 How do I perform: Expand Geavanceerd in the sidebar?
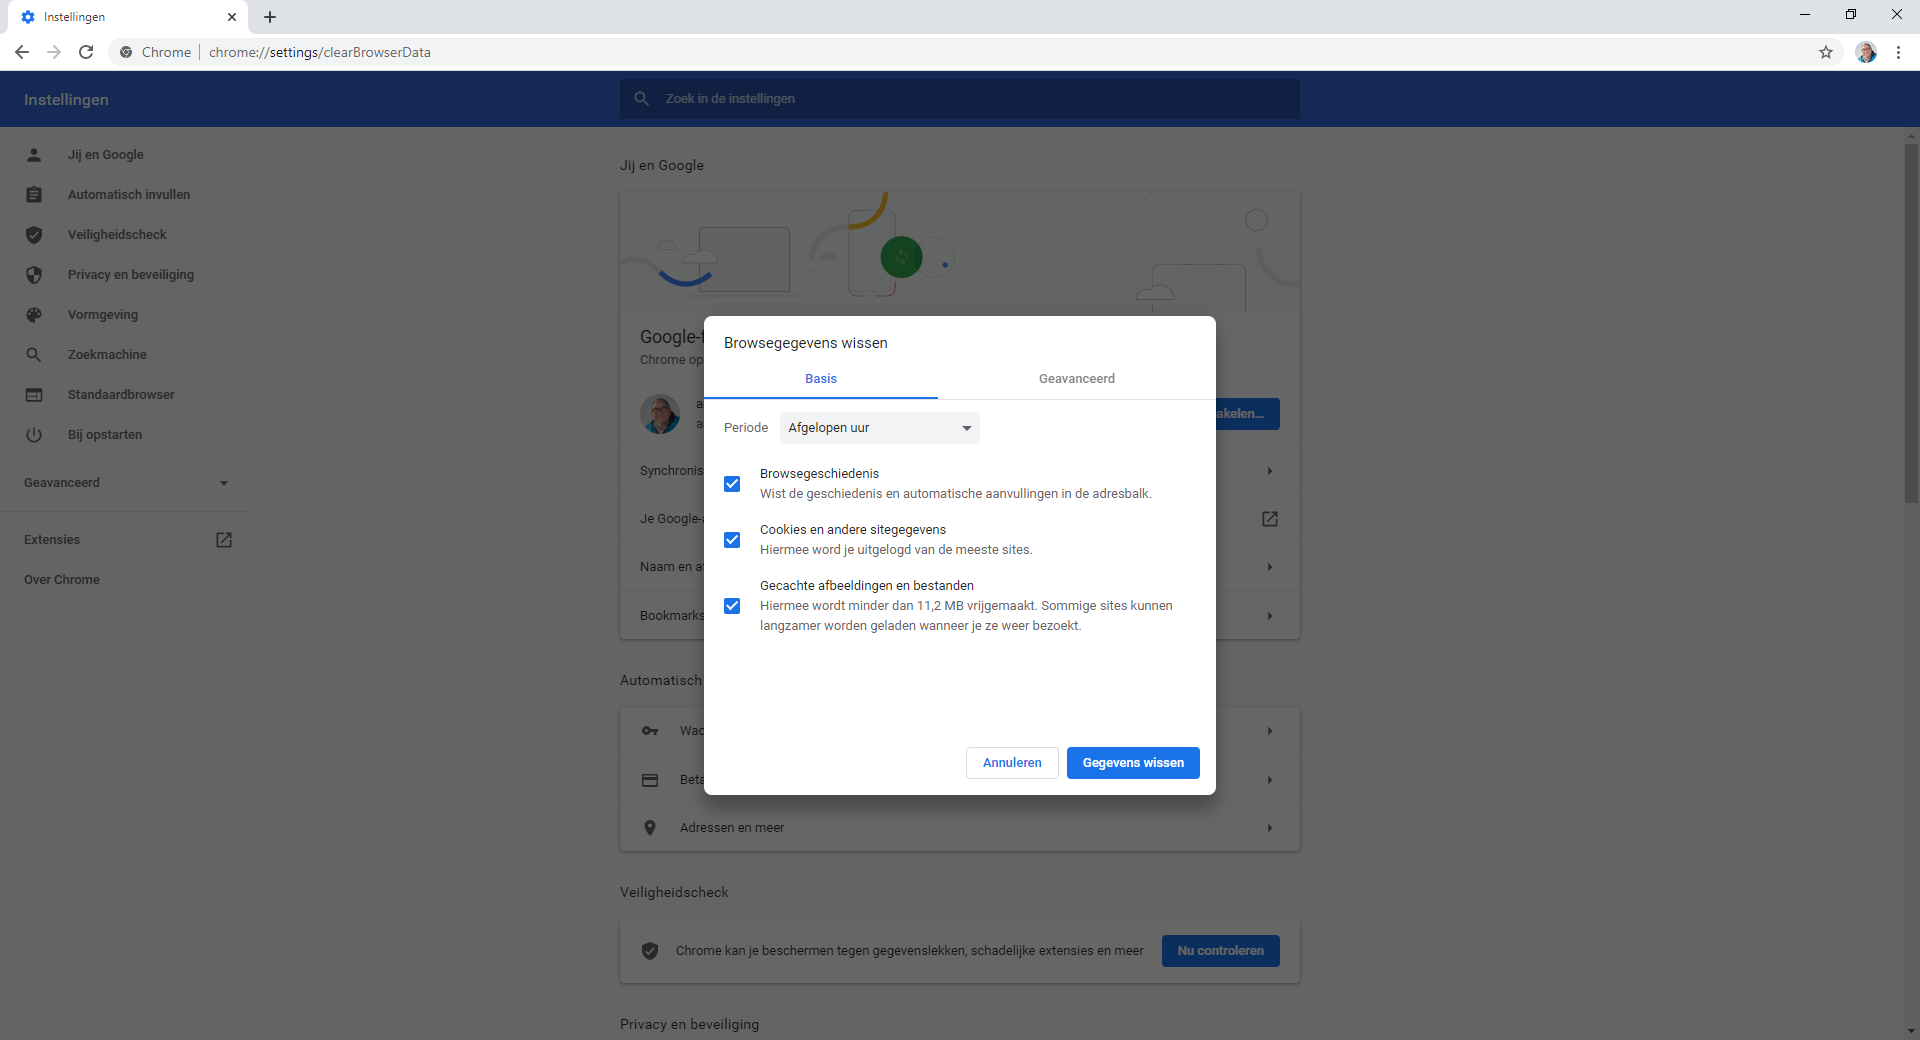pos(223,482)
